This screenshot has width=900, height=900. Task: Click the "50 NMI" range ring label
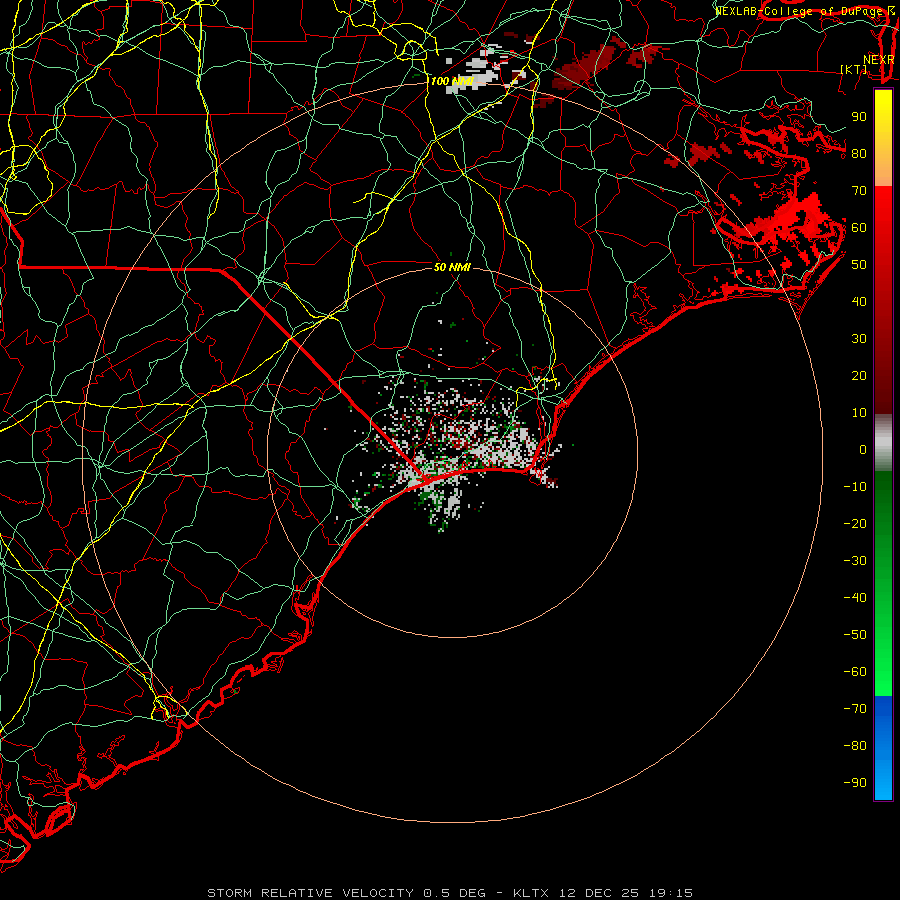[x=452, y=267]
